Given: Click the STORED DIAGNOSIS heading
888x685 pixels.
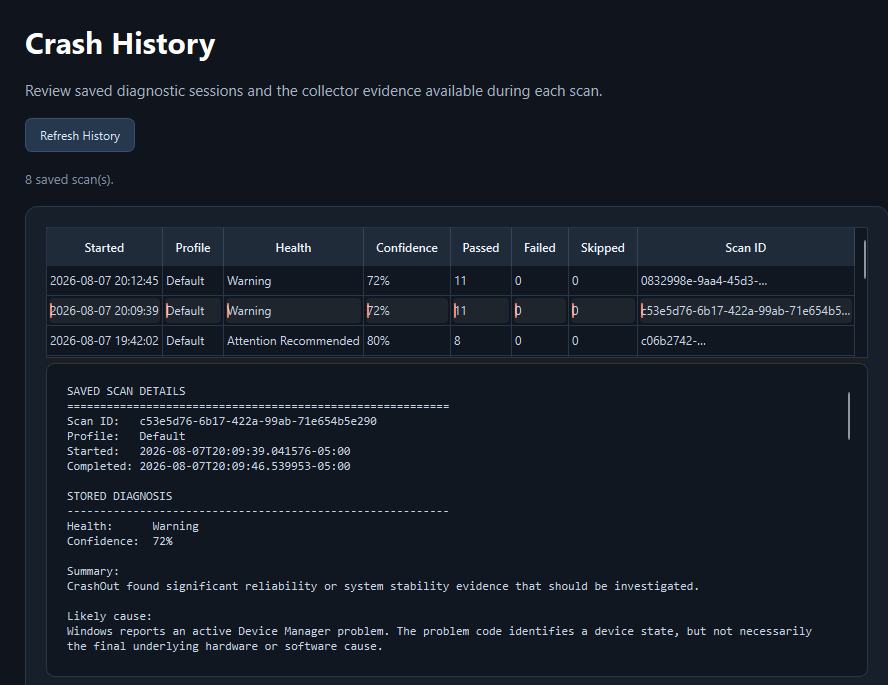Looking at the screenshot, I should 119,496.
